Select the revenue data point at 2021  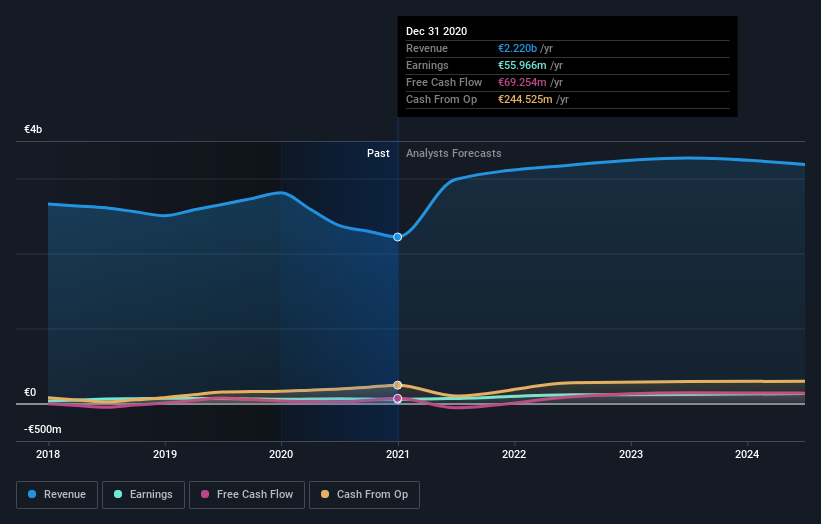(397, 237)
